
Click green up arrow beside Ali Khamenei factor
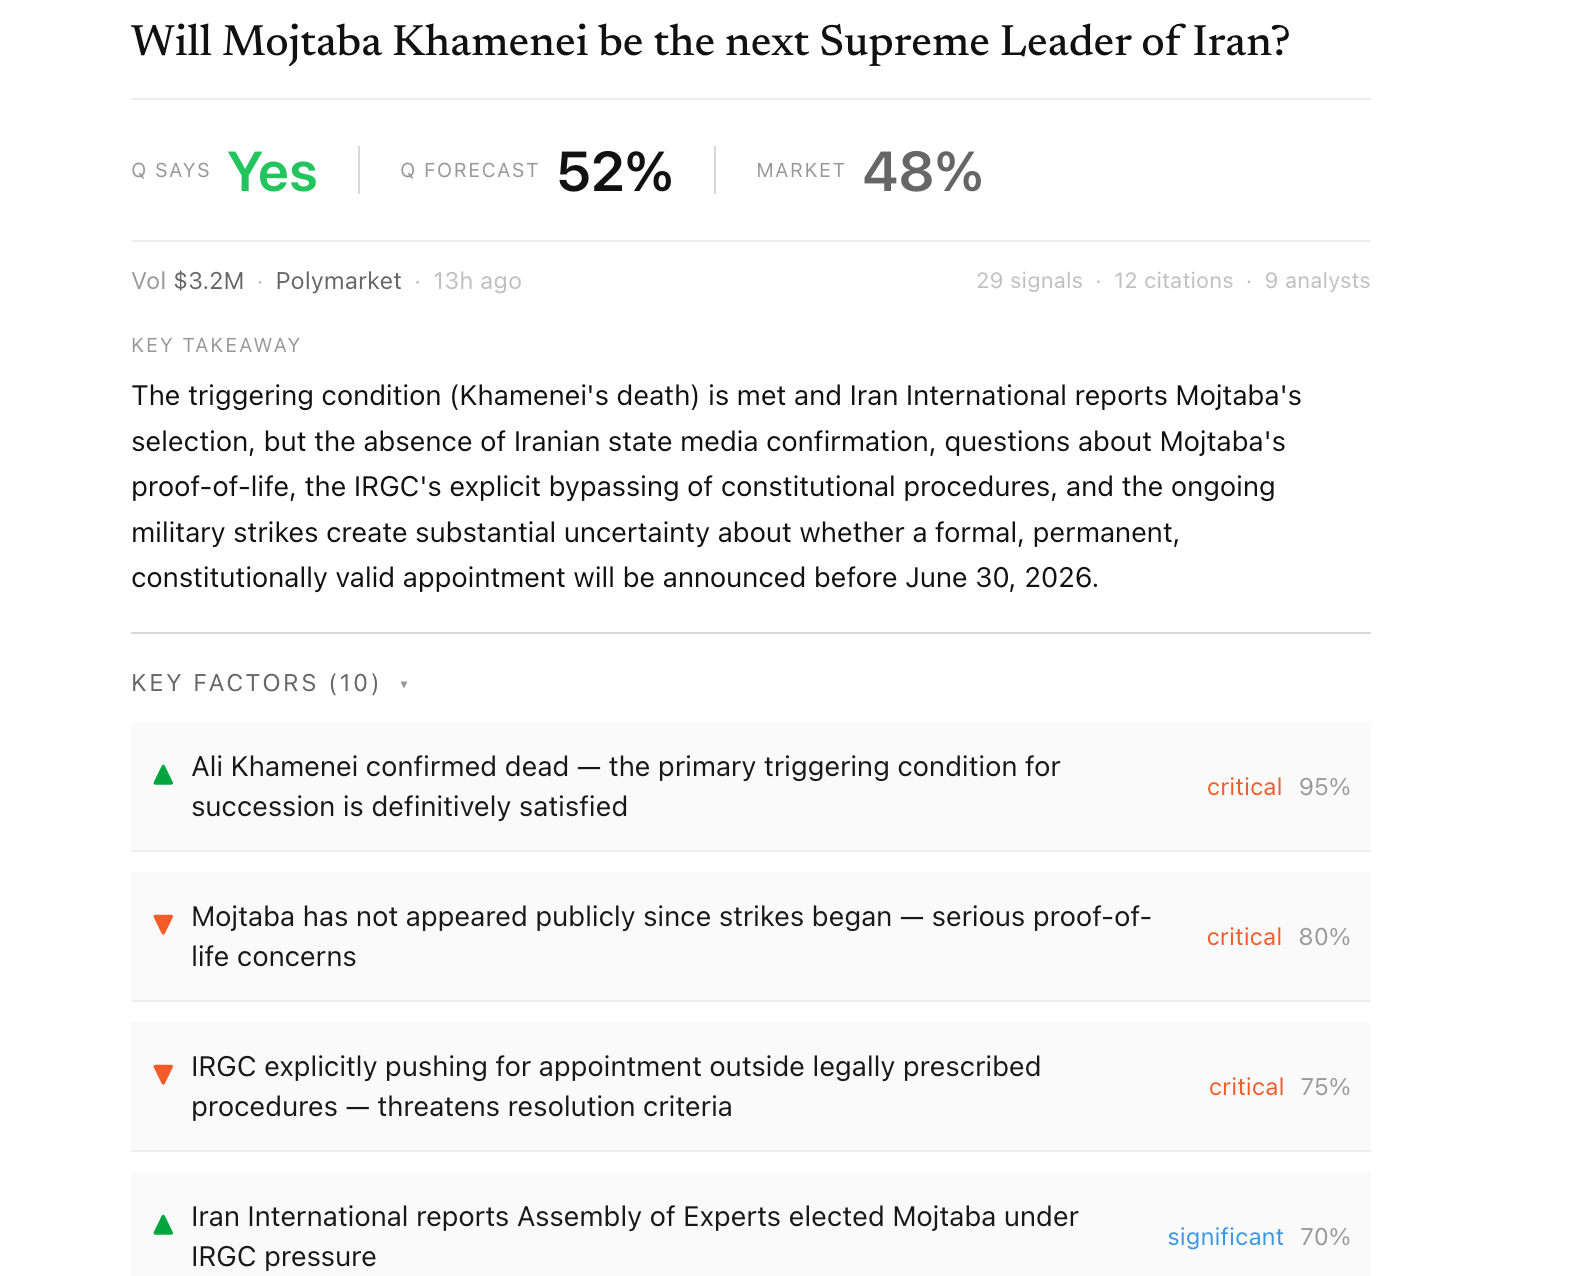(x=163, y=775)
